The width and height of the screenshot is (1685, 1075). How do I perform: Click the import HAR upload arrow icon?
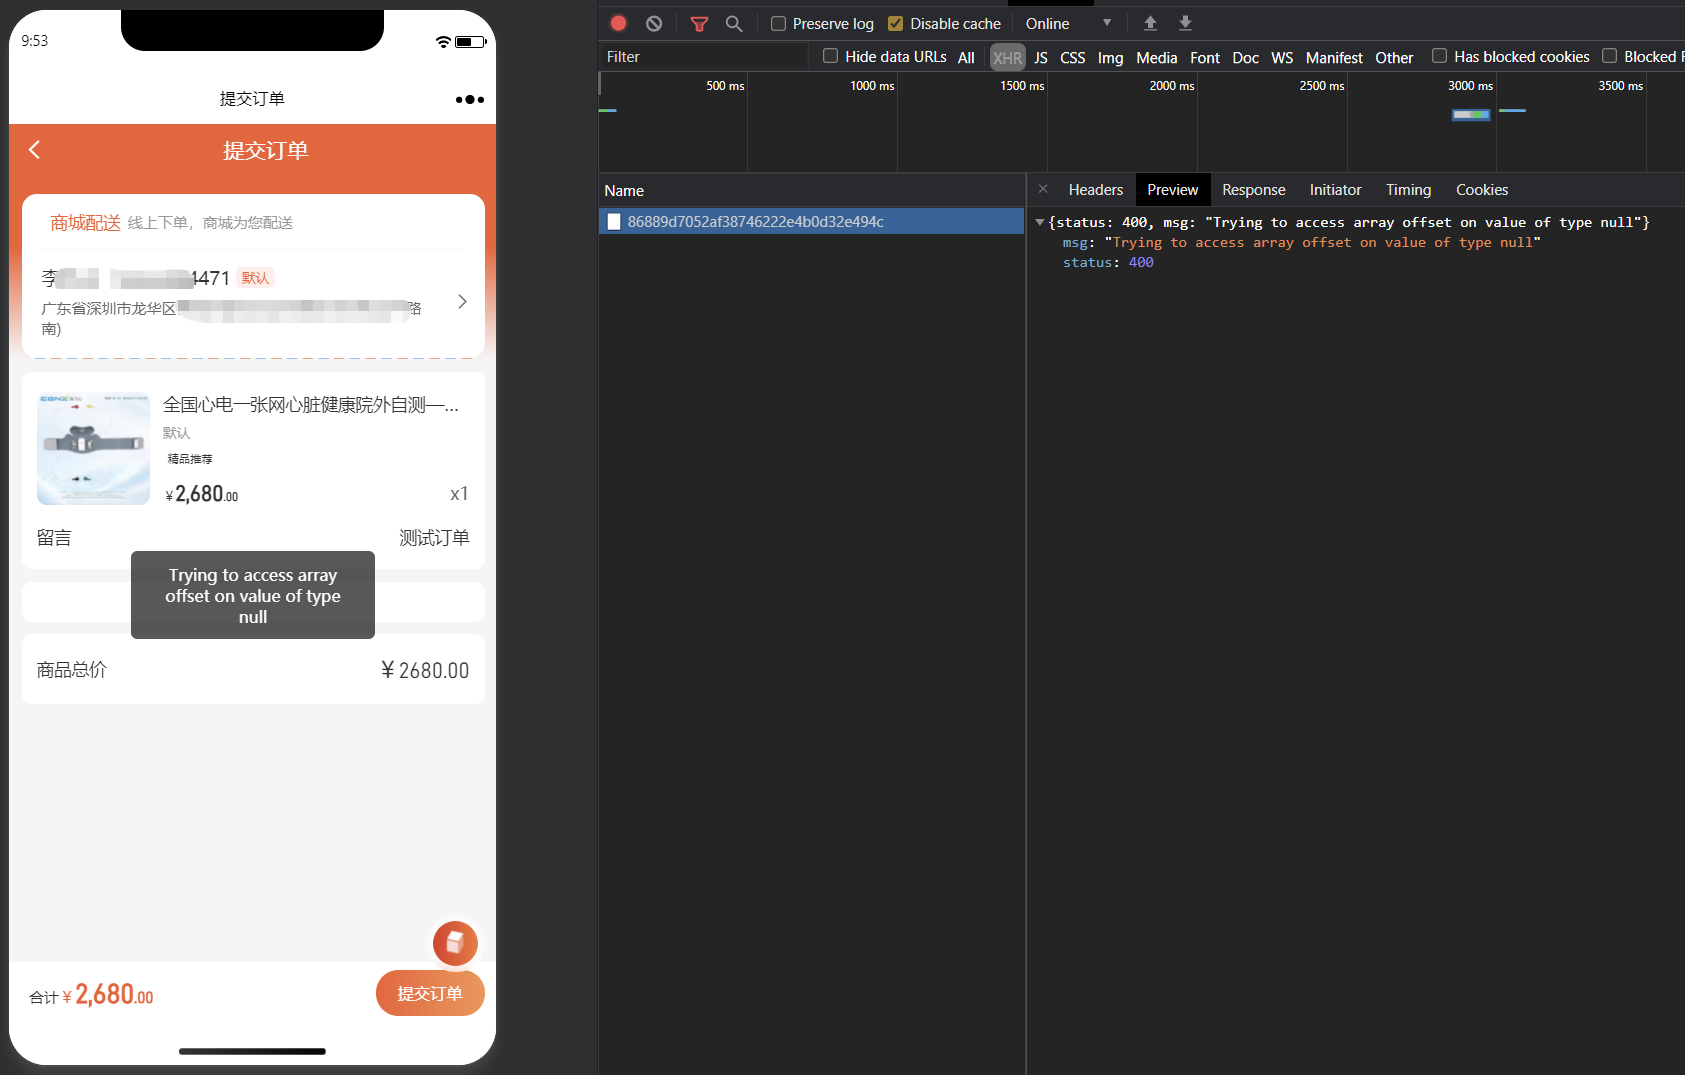click(1150, 23)
